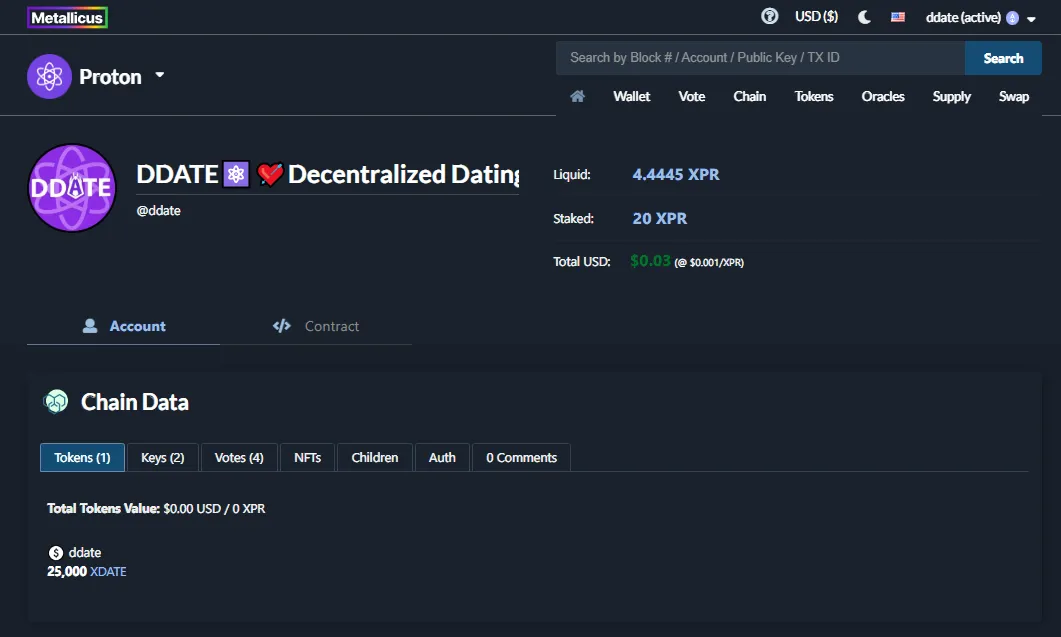1061x637 pixels.
Task: Click the Total Tokens Value text
Action: coord(103,508)
